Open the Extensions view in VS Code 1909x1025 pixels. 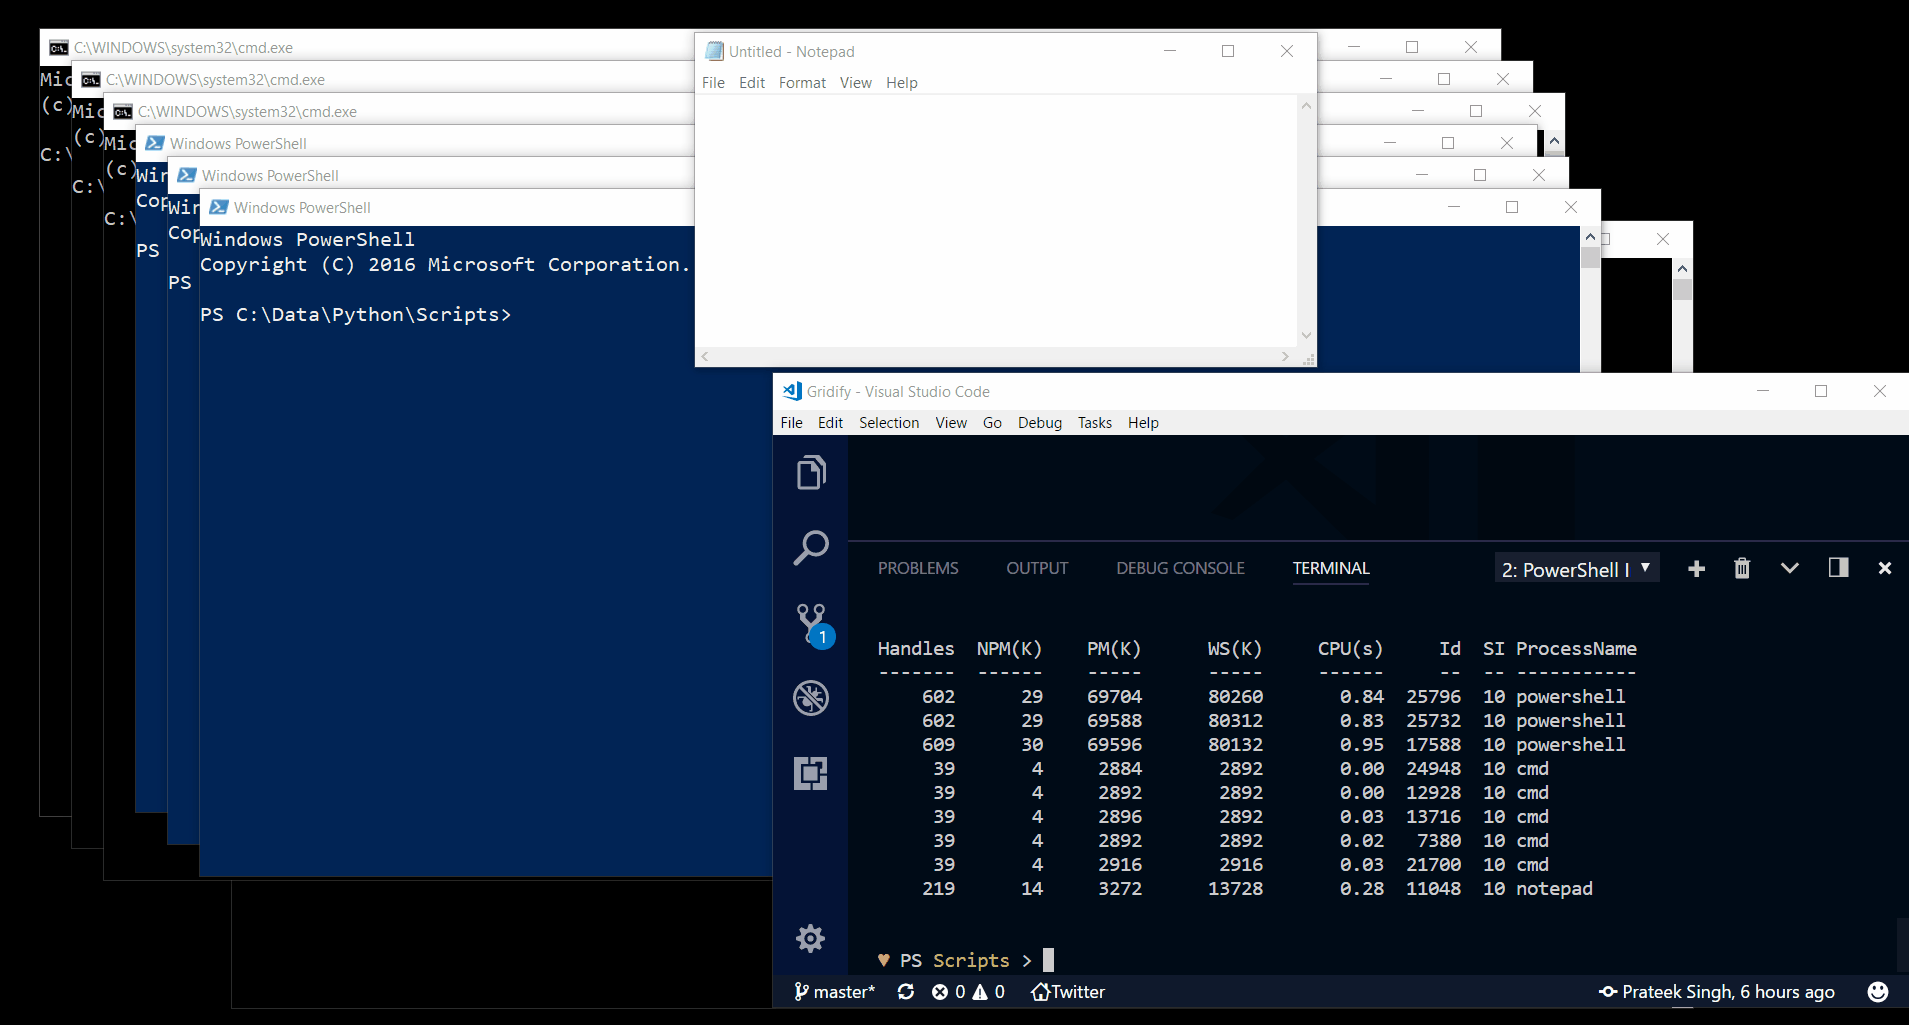coord(811,773)
